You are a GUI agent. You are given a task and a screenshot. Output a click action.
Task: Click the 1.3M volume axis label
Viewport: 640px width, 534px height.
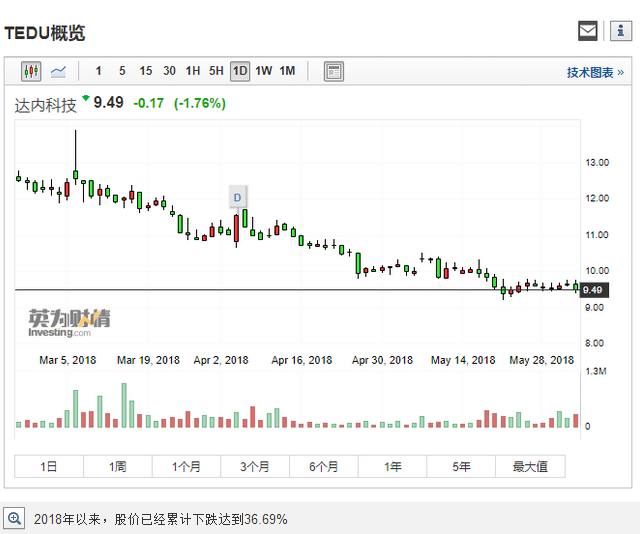coord(596,371)
